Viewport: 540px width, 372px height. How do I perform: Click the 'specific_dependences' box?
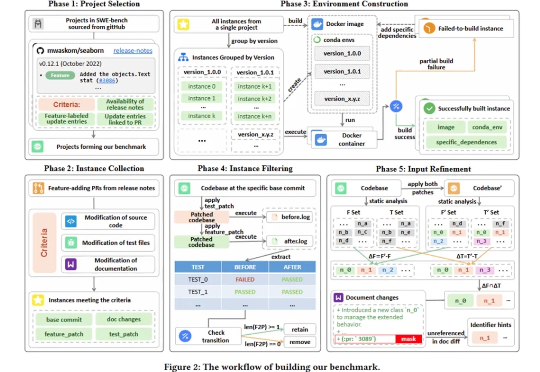click(x=466, y=142)
